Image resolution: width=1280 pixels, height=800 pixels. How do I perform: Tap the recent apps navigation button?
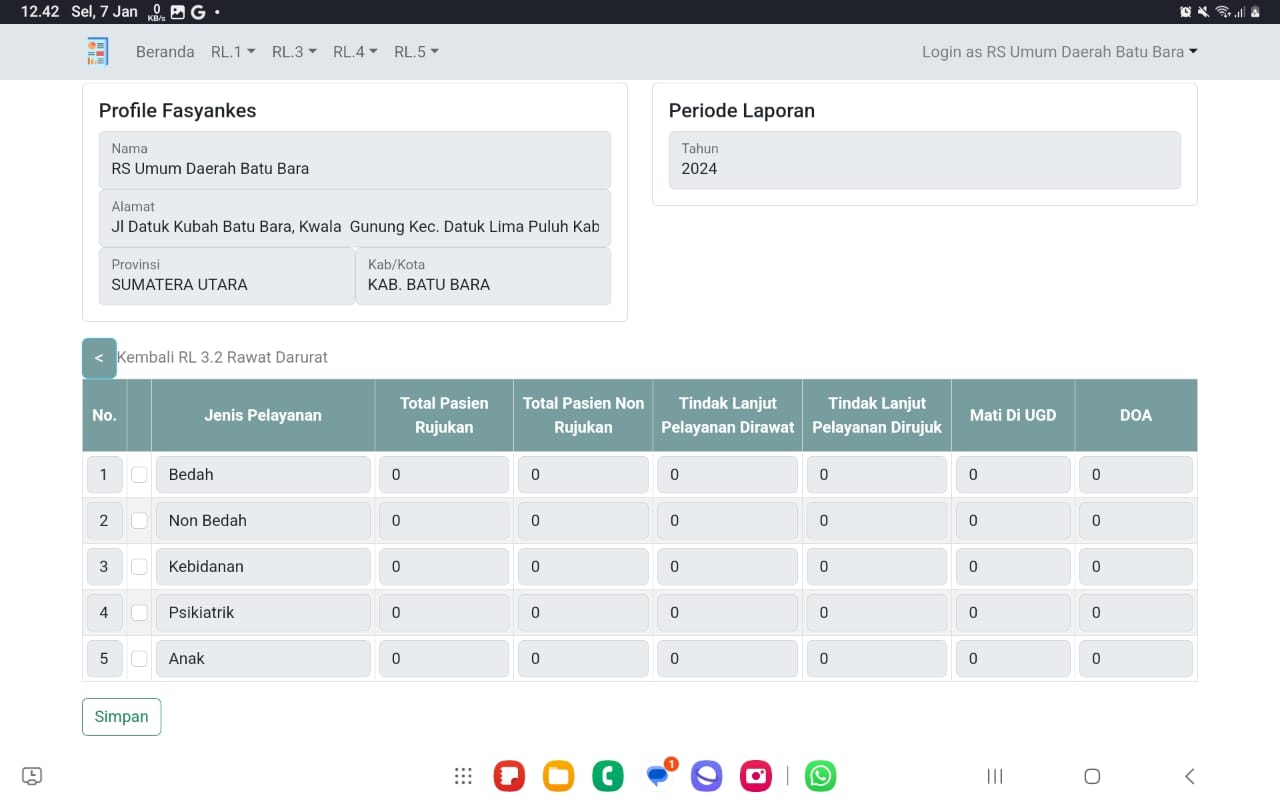point(995,776)
